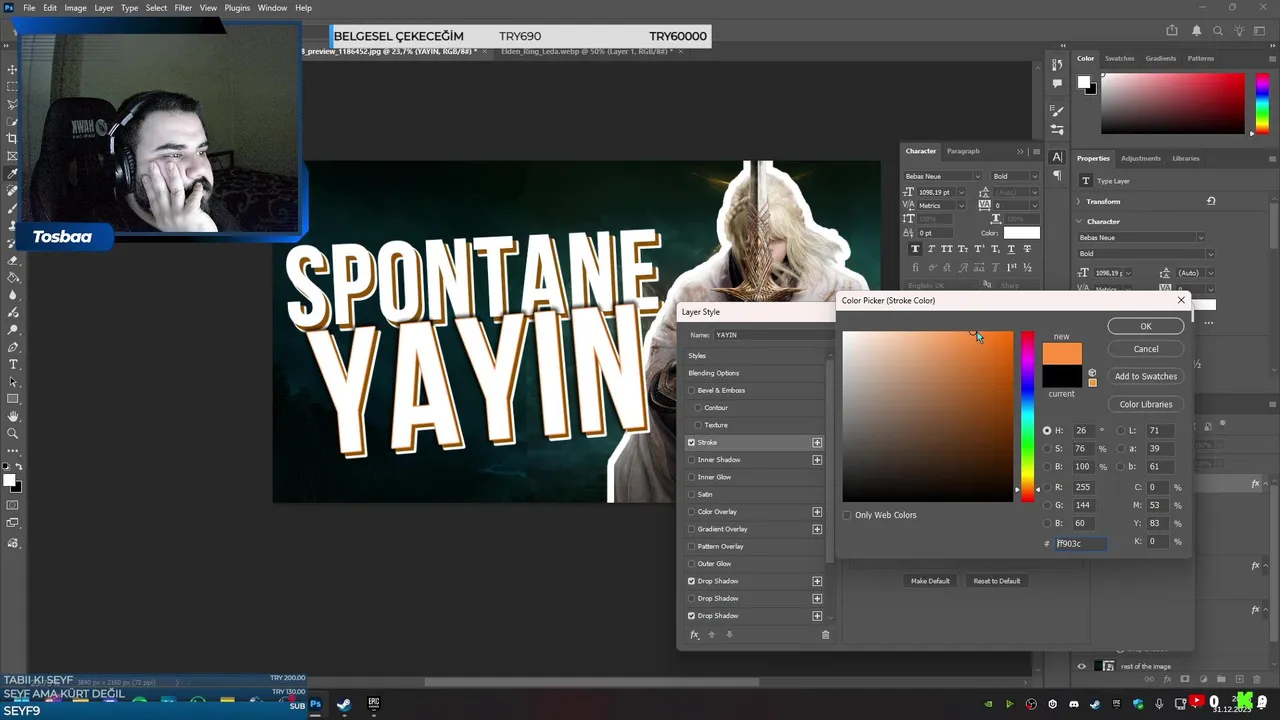Select the Rectangular Marquee tool
Viewport: 1280px width, 720px height.
pos(12,87)
